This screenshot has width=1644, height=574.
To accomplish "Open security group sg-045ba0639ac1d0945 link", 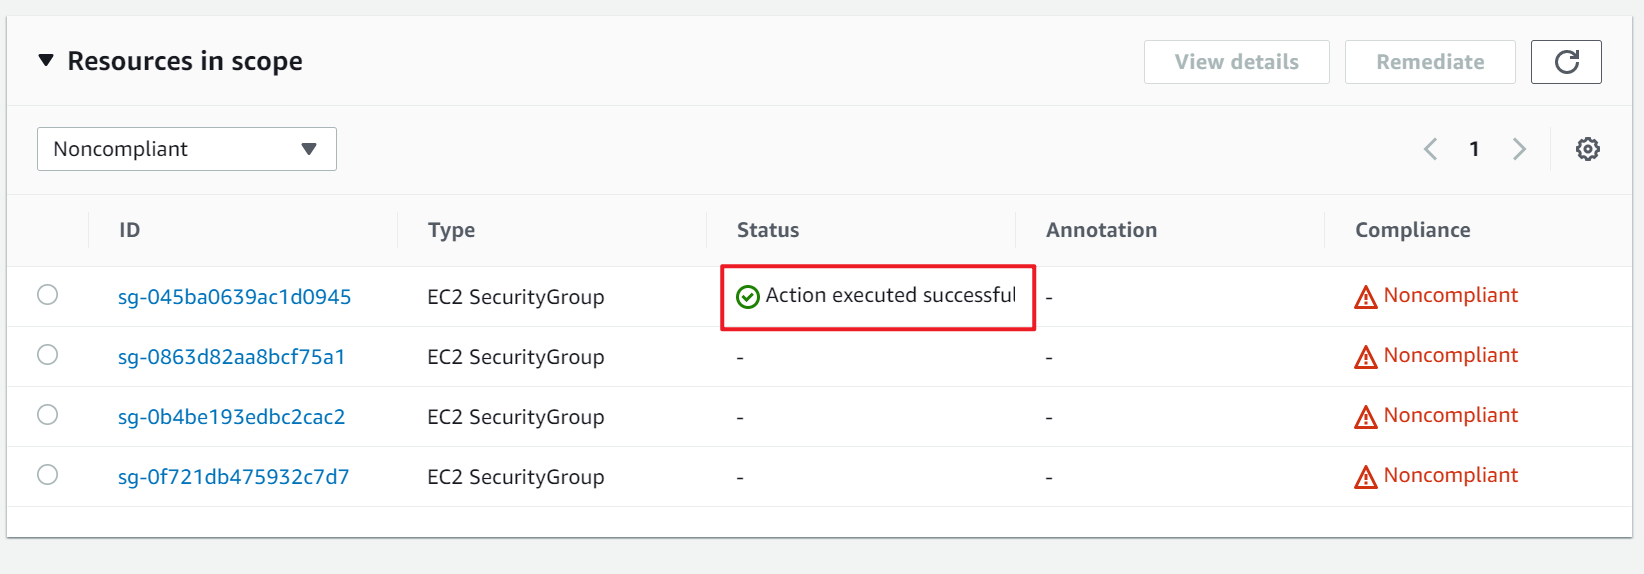I will (234, 297).
